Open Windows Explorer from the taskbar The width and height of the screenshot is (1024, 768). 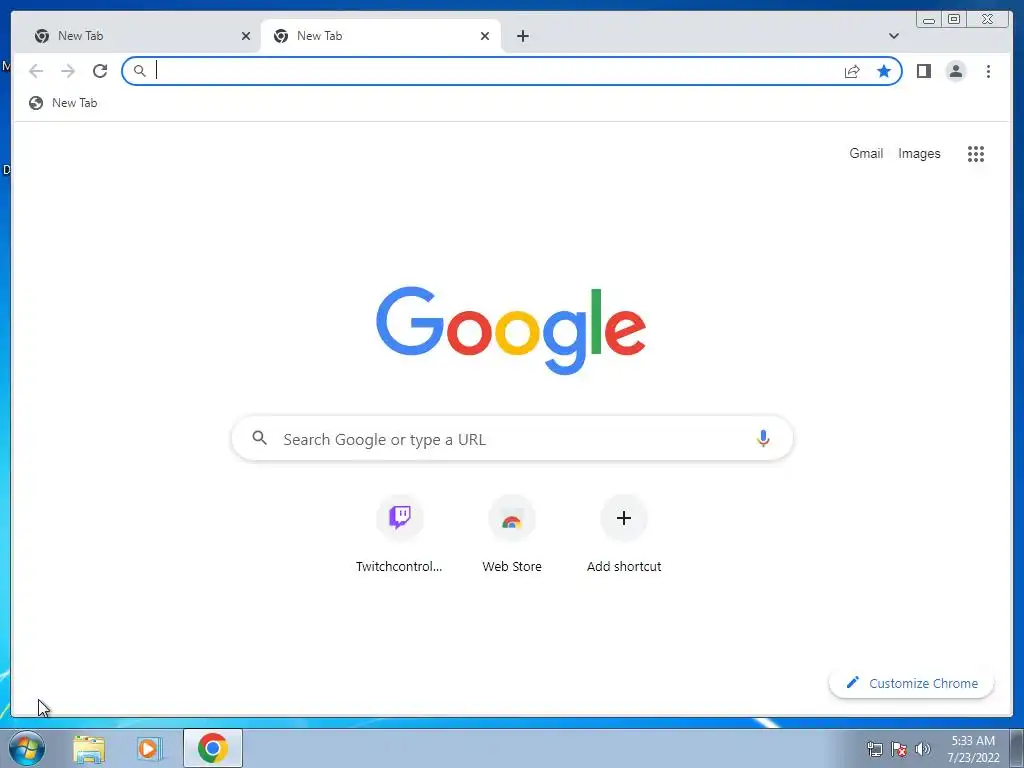89,749
